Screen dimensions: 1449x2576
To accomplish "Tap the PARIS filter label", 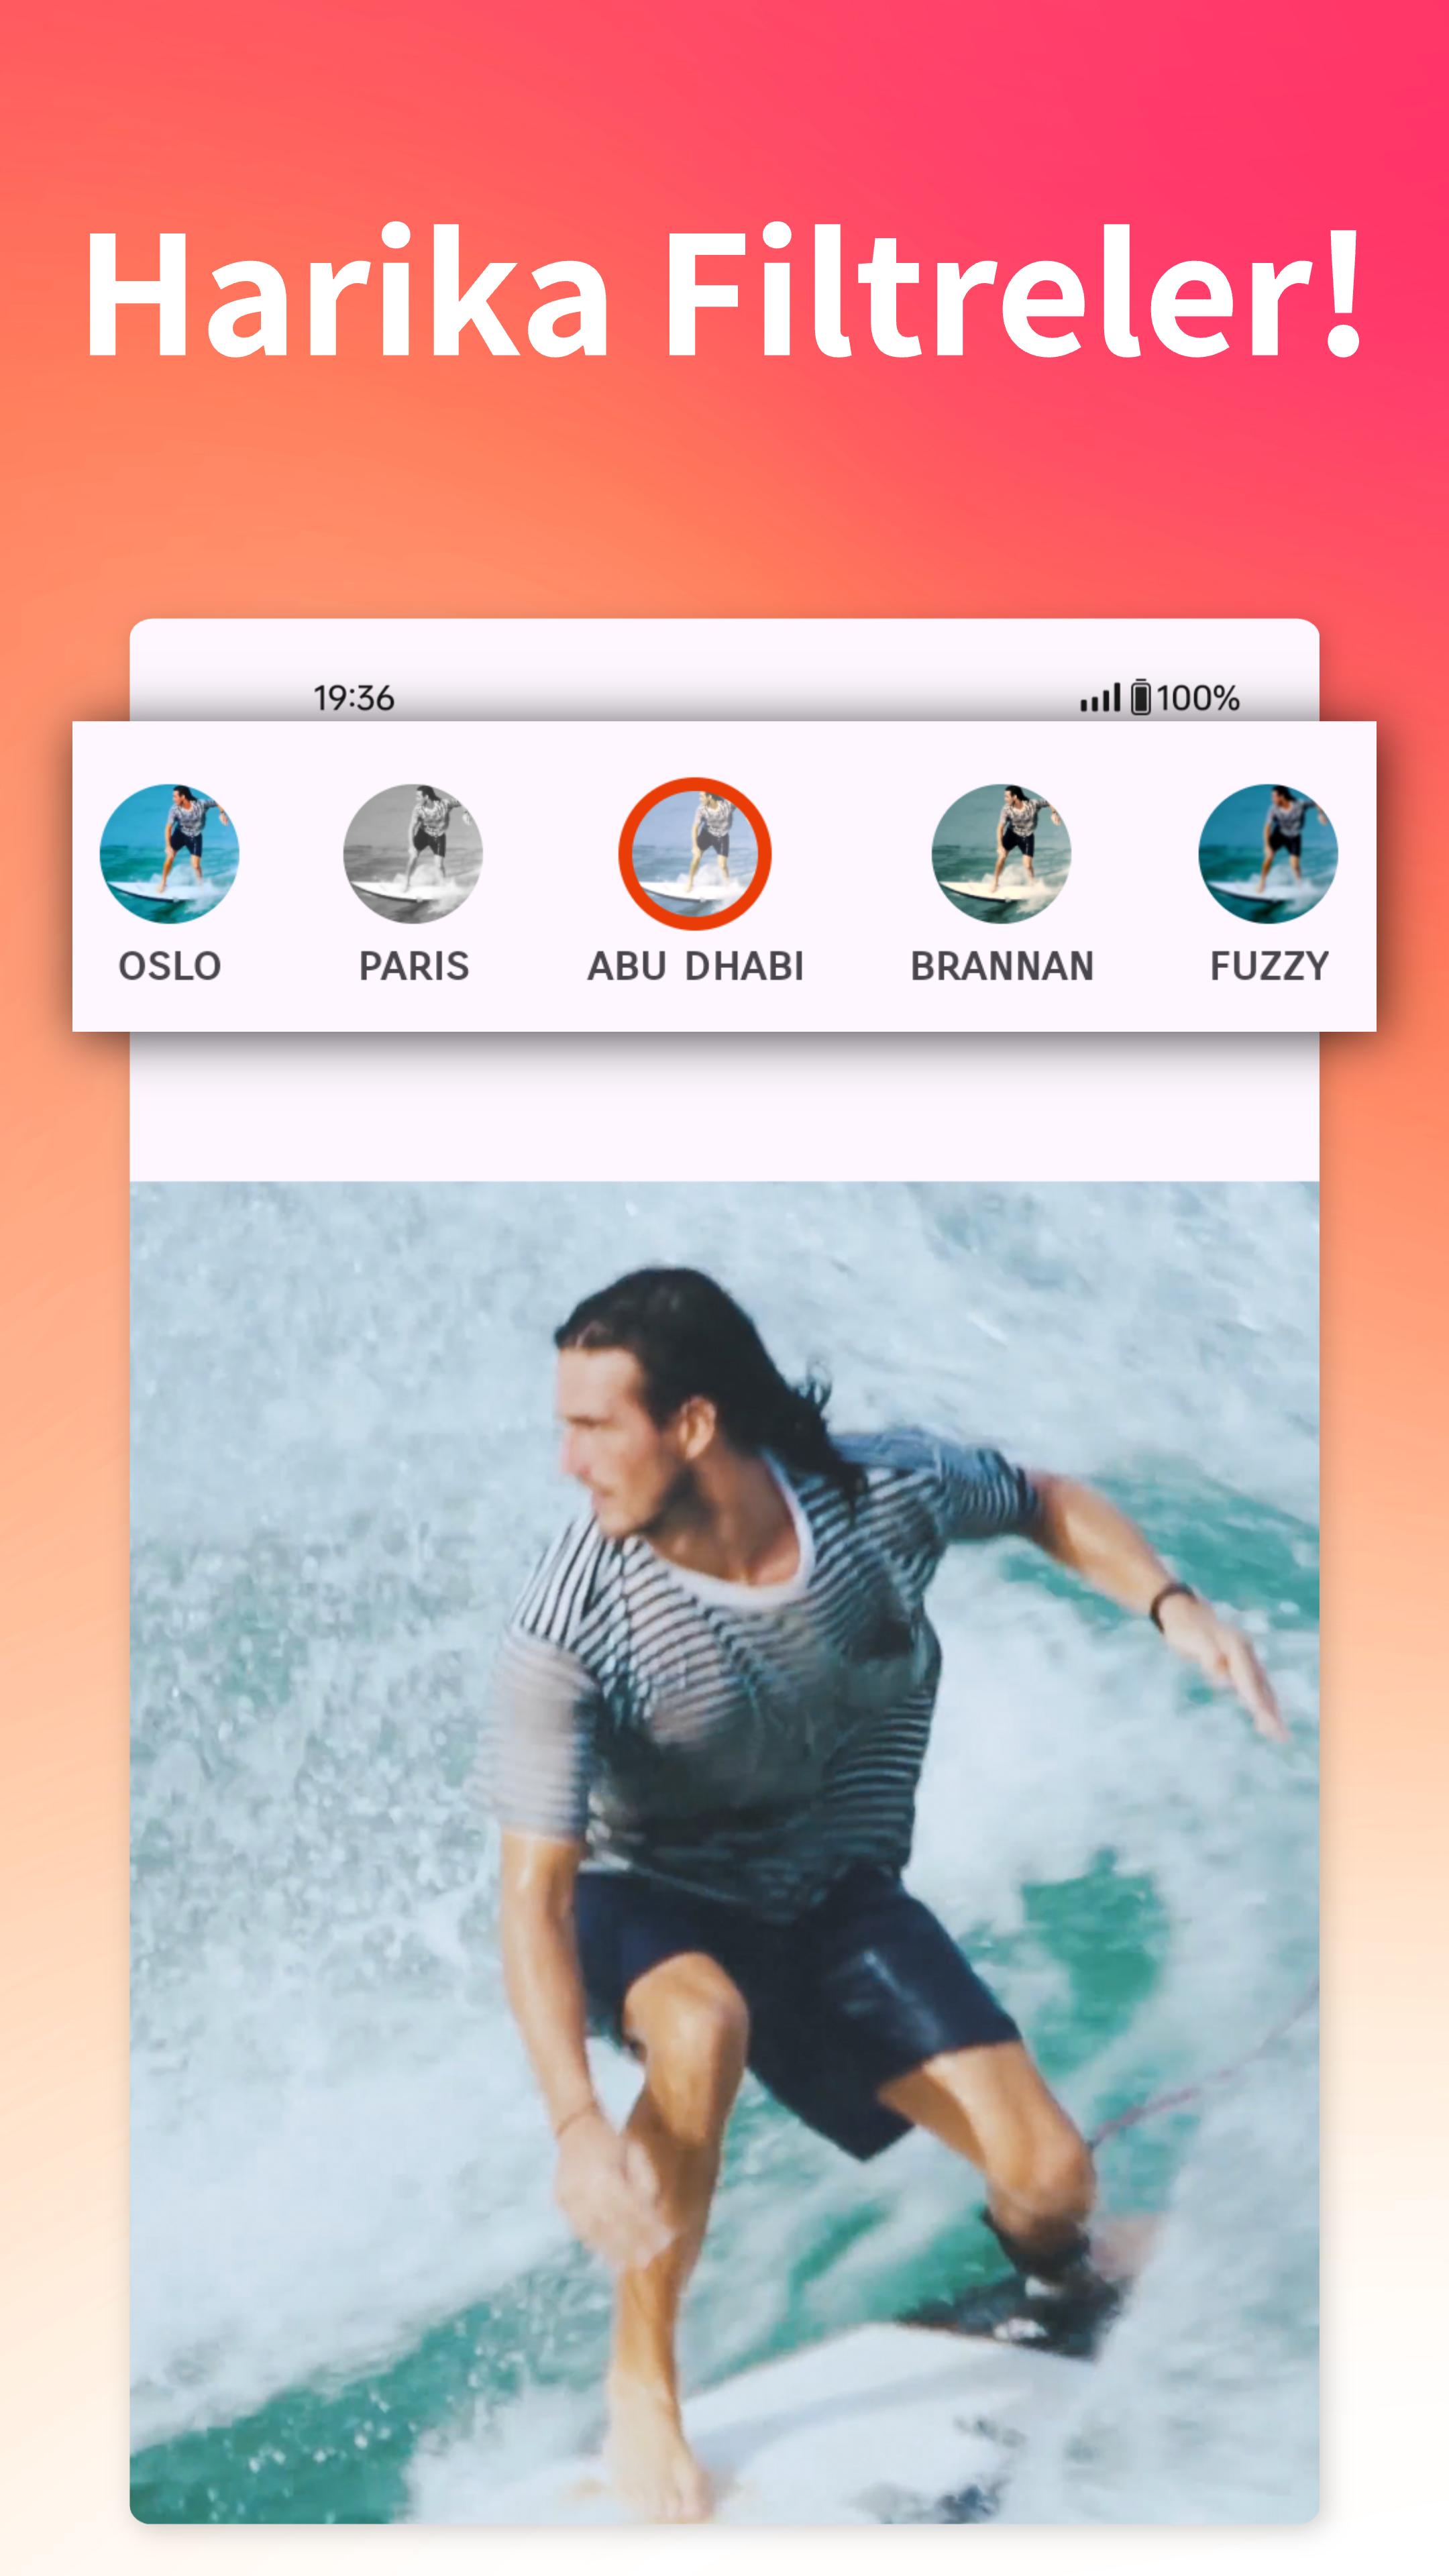I will (413, 966).
